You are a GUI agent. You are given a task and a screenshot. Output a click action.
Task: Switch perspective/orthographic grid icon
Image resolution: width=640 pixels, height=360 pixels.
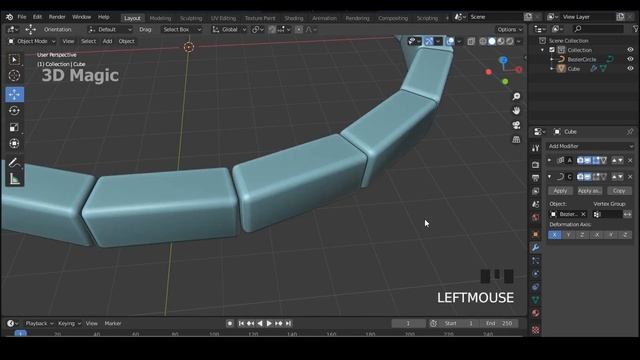(516, 140)
